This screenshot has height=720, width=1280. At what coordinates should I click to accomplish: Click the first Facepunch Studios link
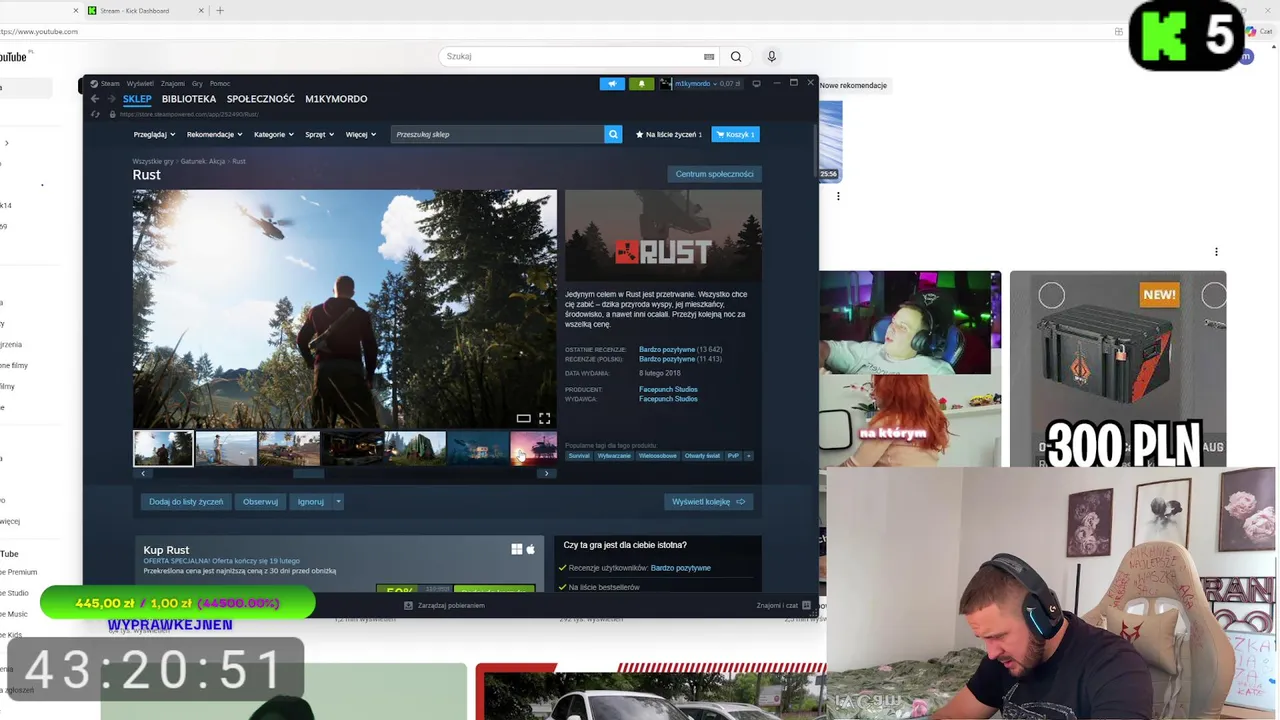click(x=668, y=389)
